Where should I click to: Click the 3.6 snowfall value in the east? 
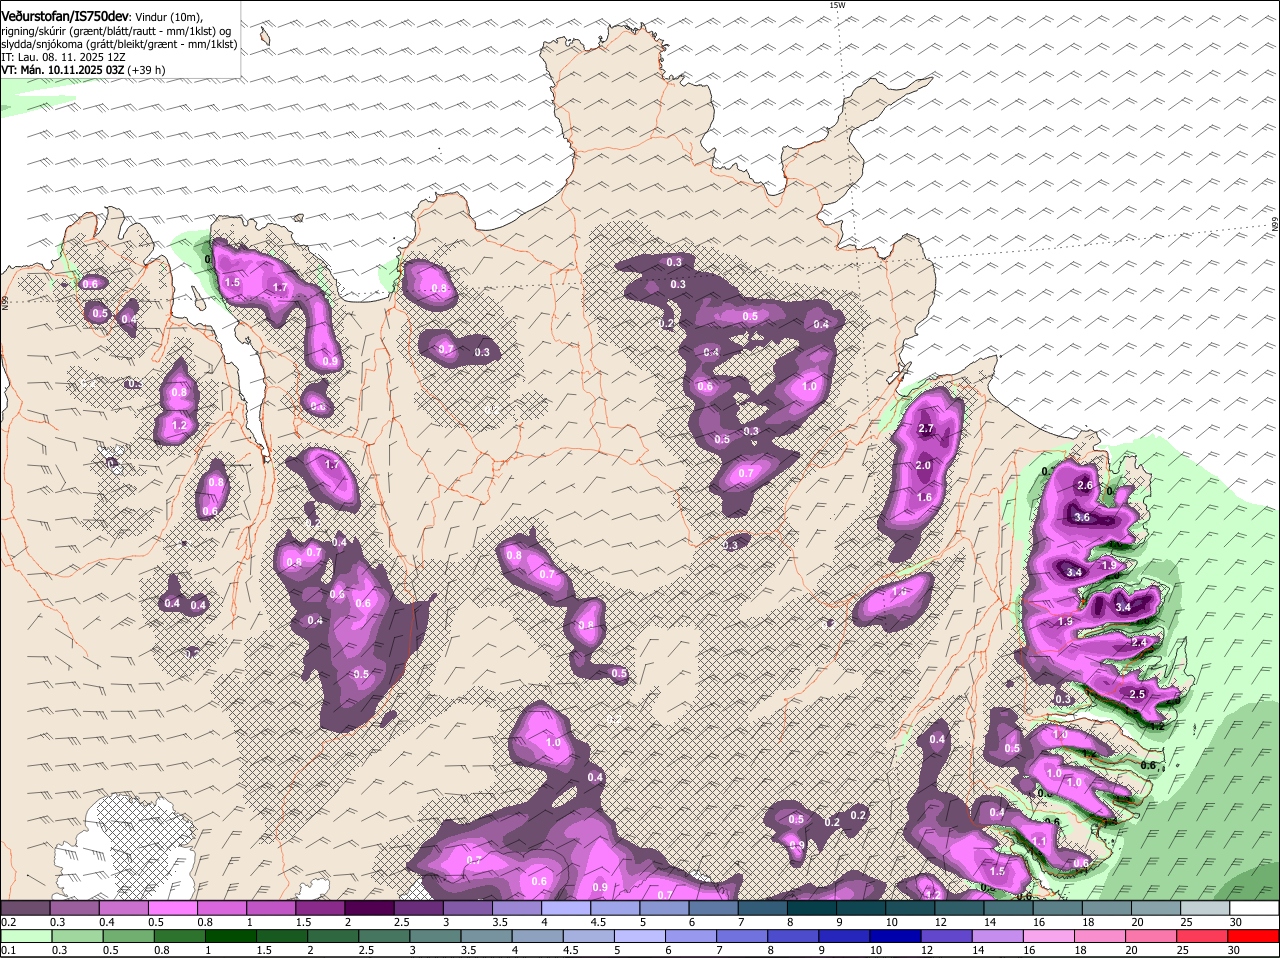[1081, 517]
